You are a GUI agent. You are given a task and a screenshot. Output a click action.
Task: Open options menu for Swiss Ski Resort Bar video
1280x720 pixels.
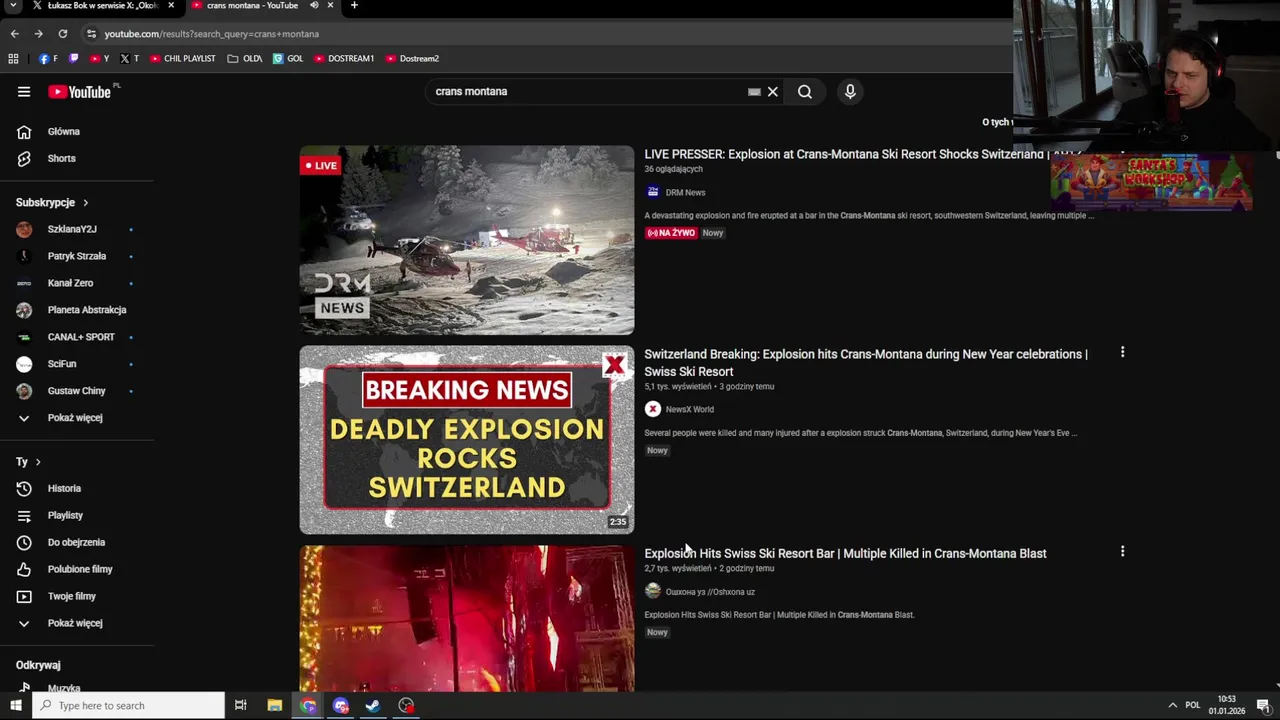[x=1122, y=551]
